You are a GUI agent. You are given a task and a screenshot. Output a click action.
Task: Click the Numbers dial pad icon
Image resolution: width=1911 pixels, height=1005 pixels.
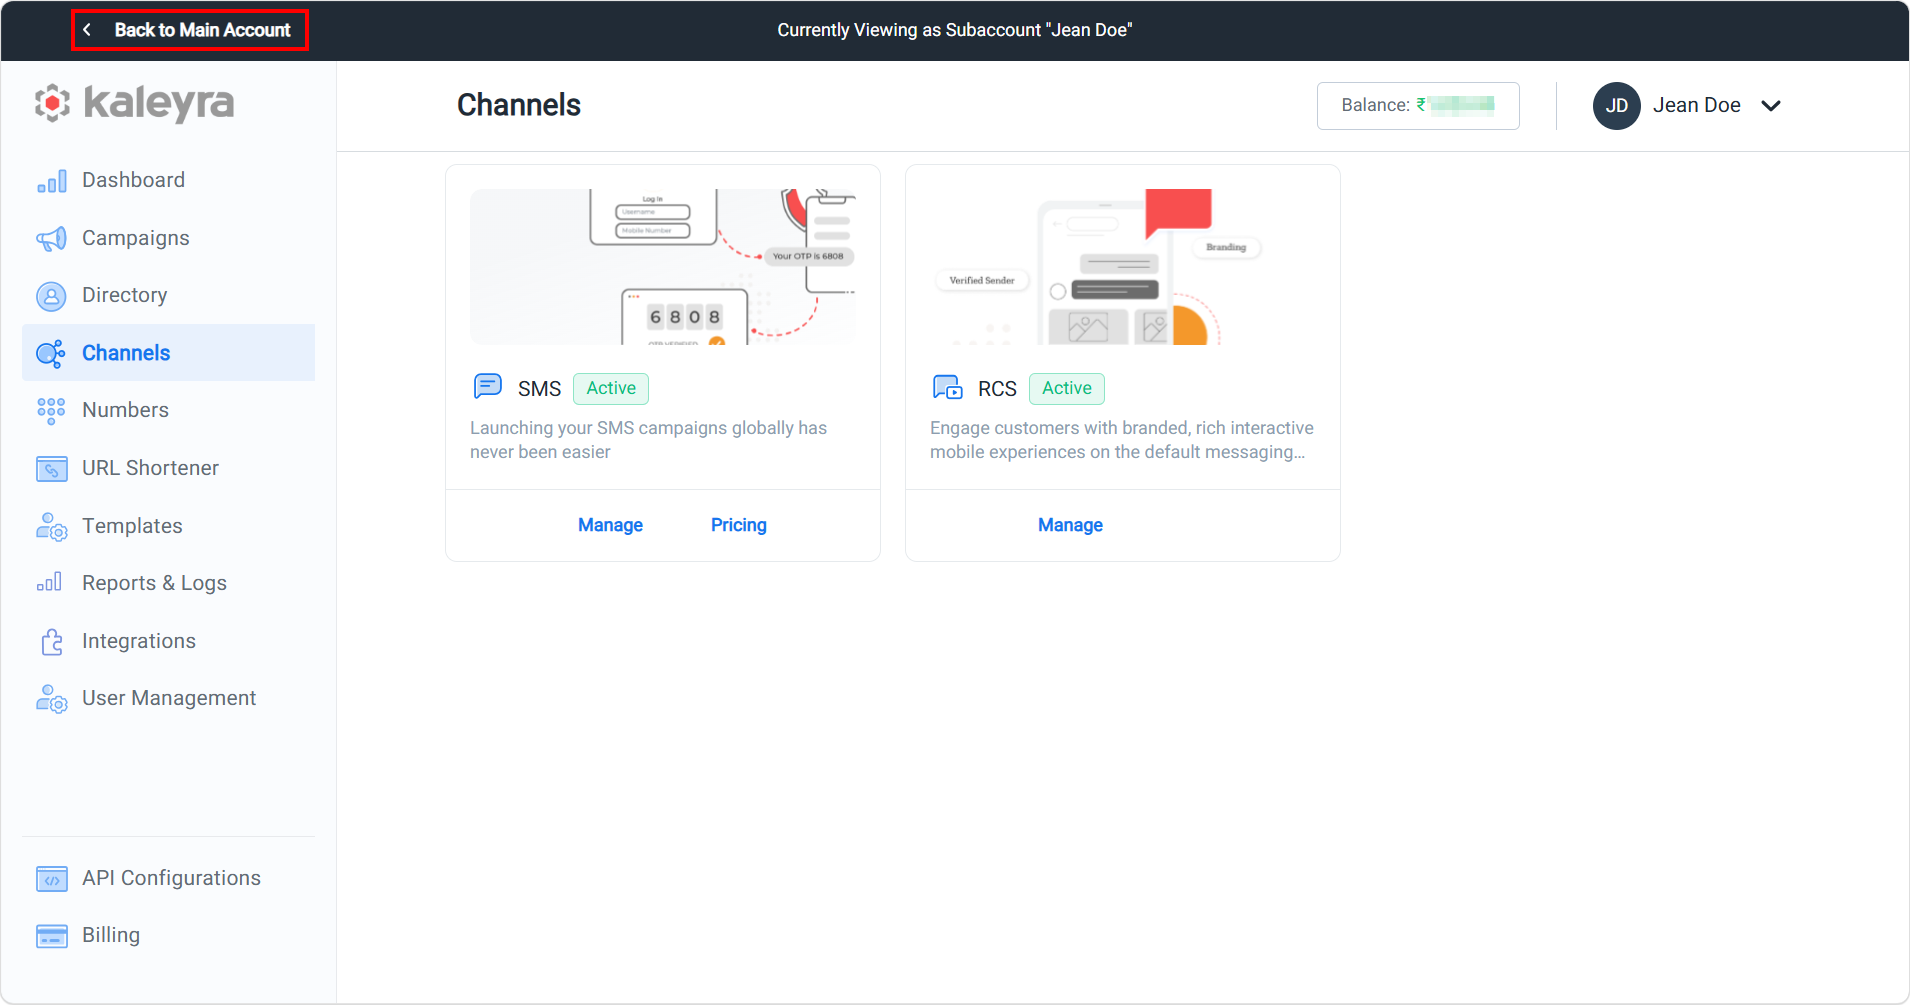pyautogui.click(x=52, y=411)
